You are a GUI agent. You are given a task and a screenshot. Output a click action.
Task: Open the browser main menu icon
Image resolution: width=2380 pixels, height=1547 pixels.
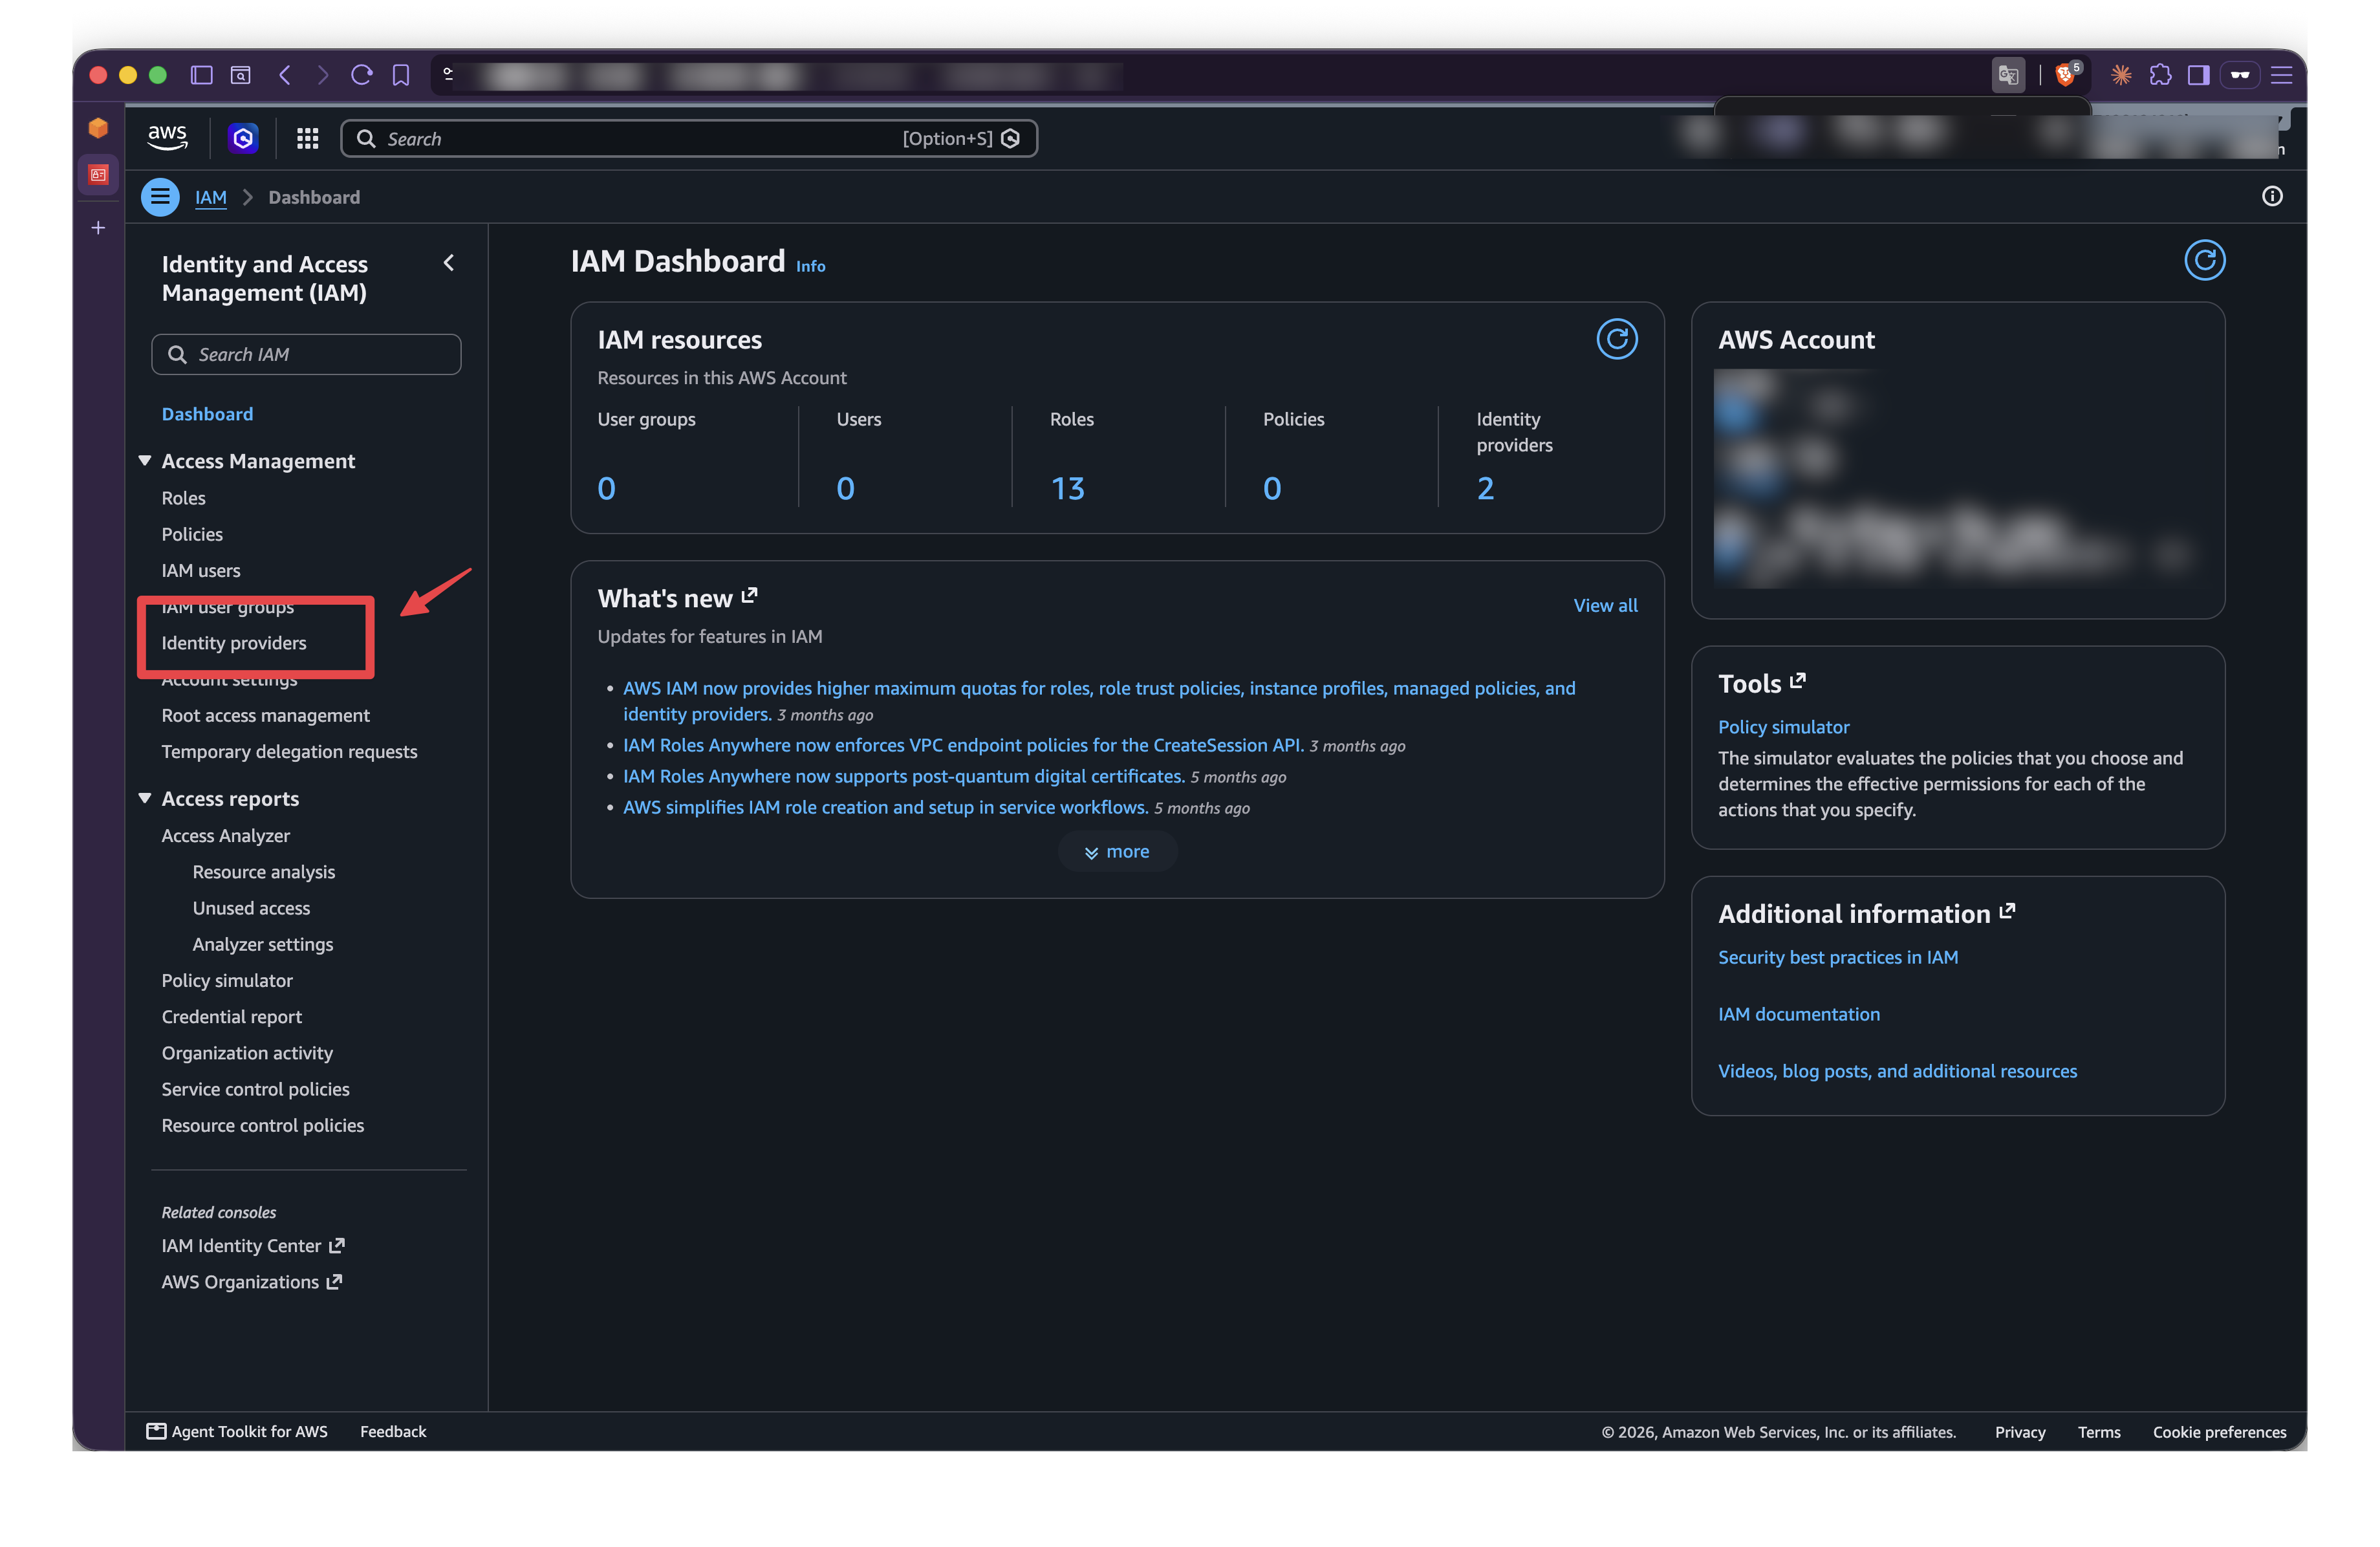(2281, 75)
